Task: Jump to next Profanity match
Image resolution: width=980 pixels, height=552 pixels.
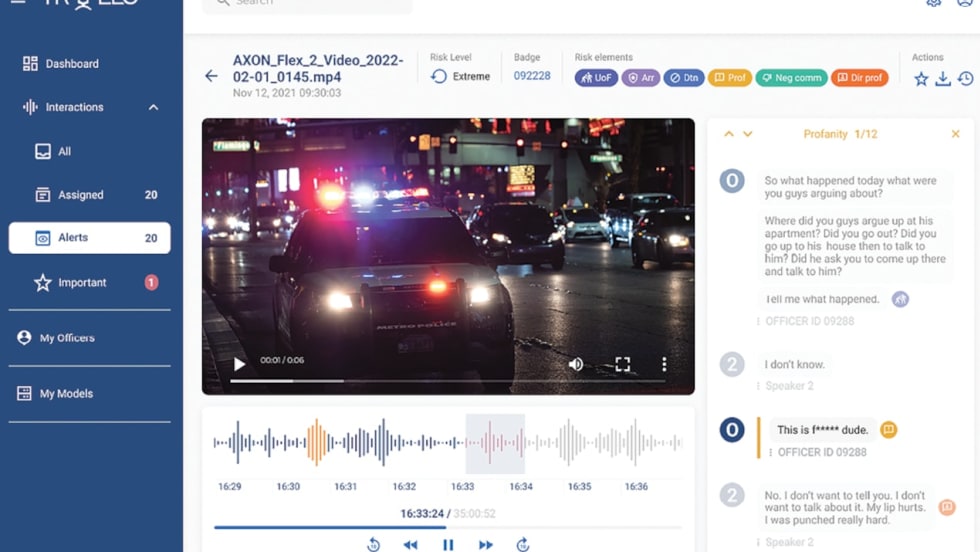Action: click(747, 134)
